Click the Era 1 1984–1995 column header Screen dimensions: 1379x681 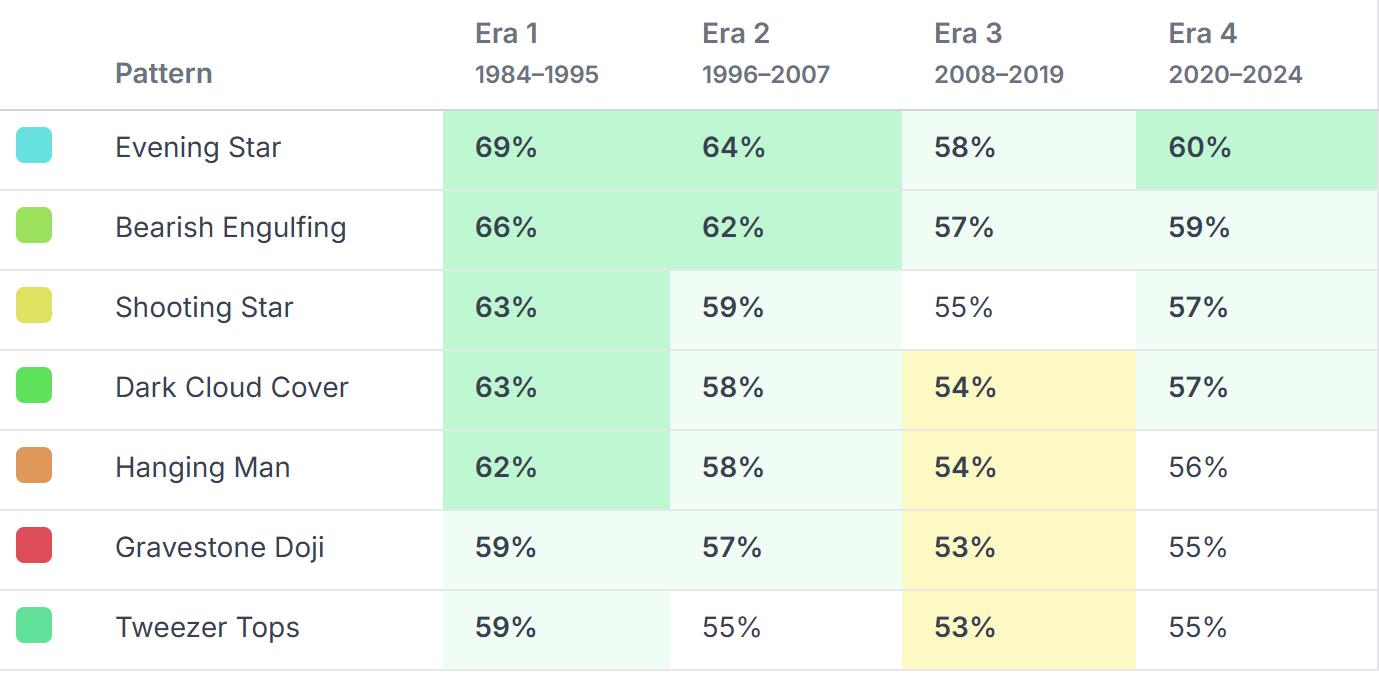coord(537,54)
